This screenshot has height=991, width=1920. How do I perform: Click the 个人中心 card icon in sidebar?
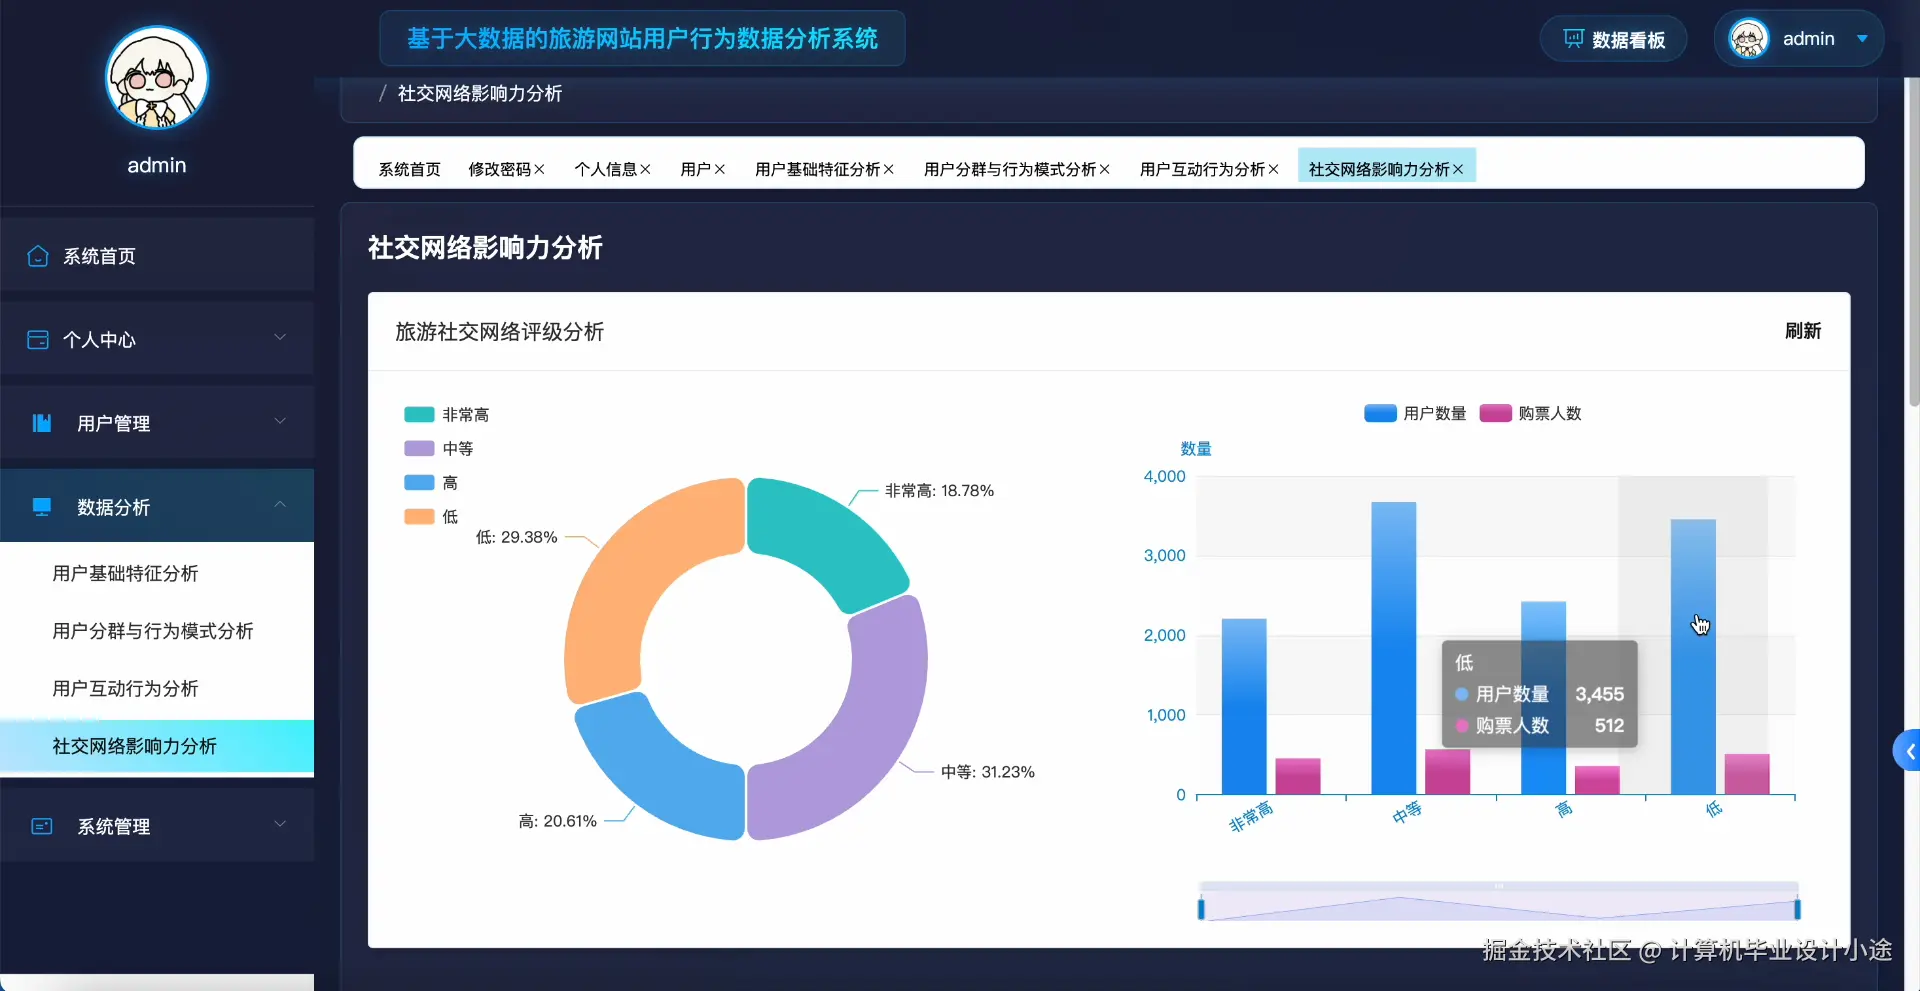tap(38, 340)
